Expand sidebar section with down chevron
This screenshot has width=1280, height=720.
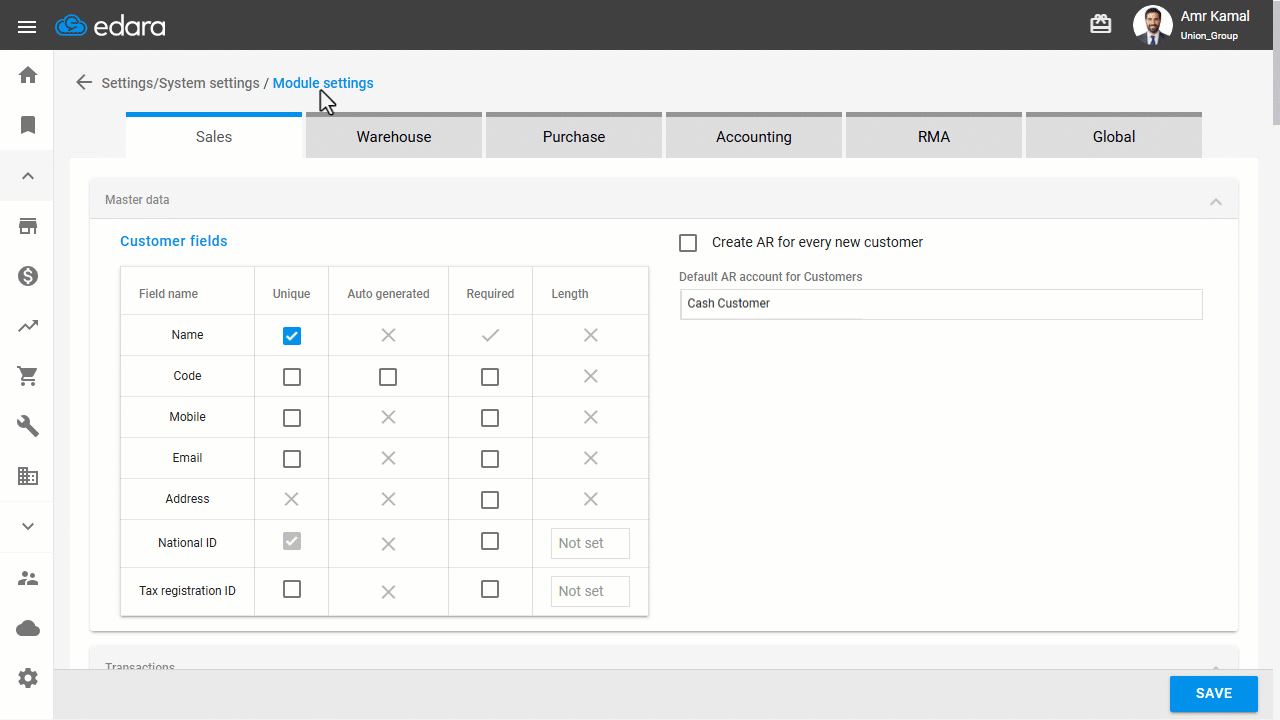point(28,527)
